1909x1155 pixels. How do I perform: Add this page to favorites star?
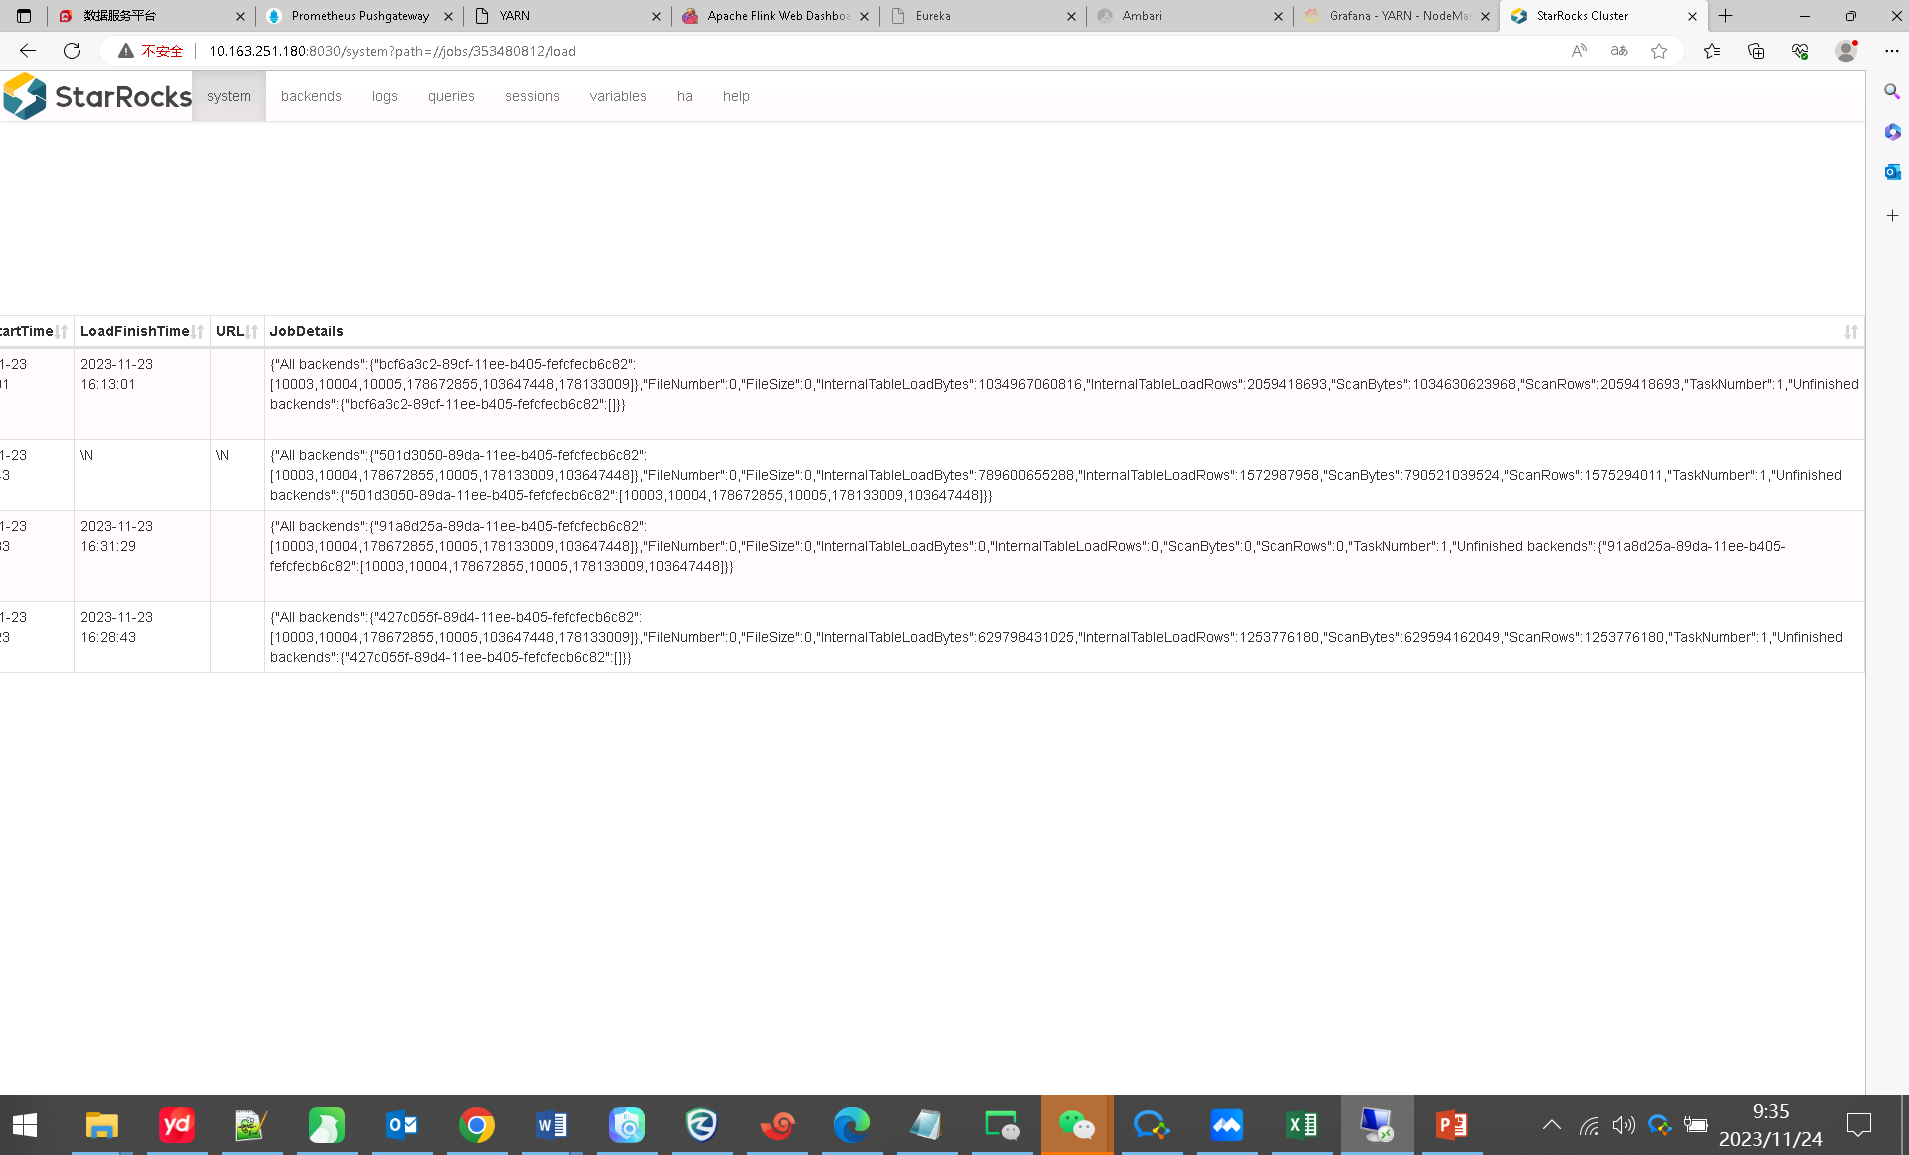(1659, 51)
